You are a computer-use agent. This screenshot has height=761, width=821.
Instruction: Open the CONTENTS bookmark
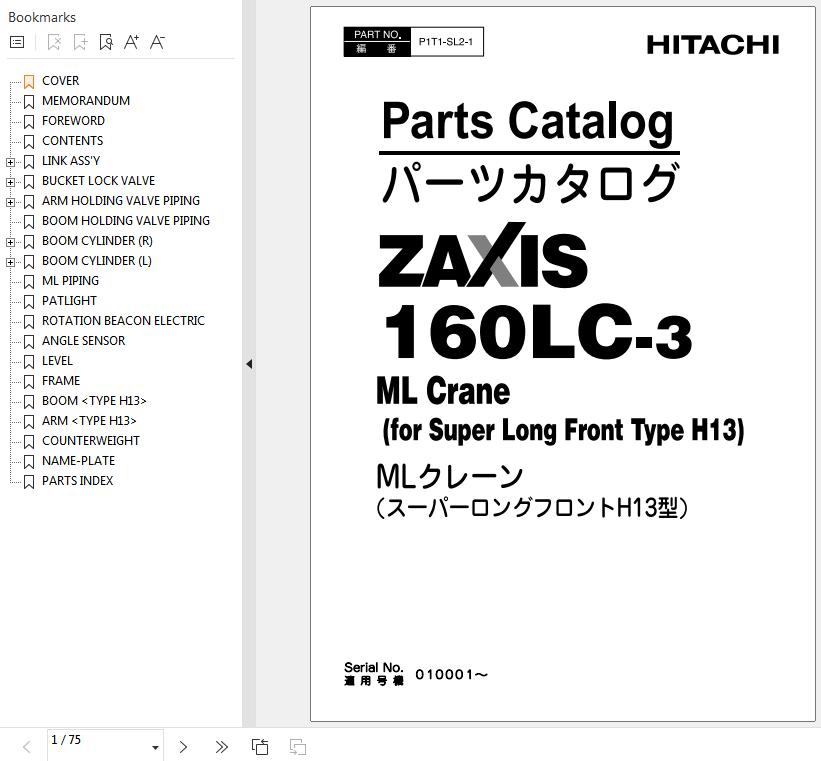pos(72,141)
